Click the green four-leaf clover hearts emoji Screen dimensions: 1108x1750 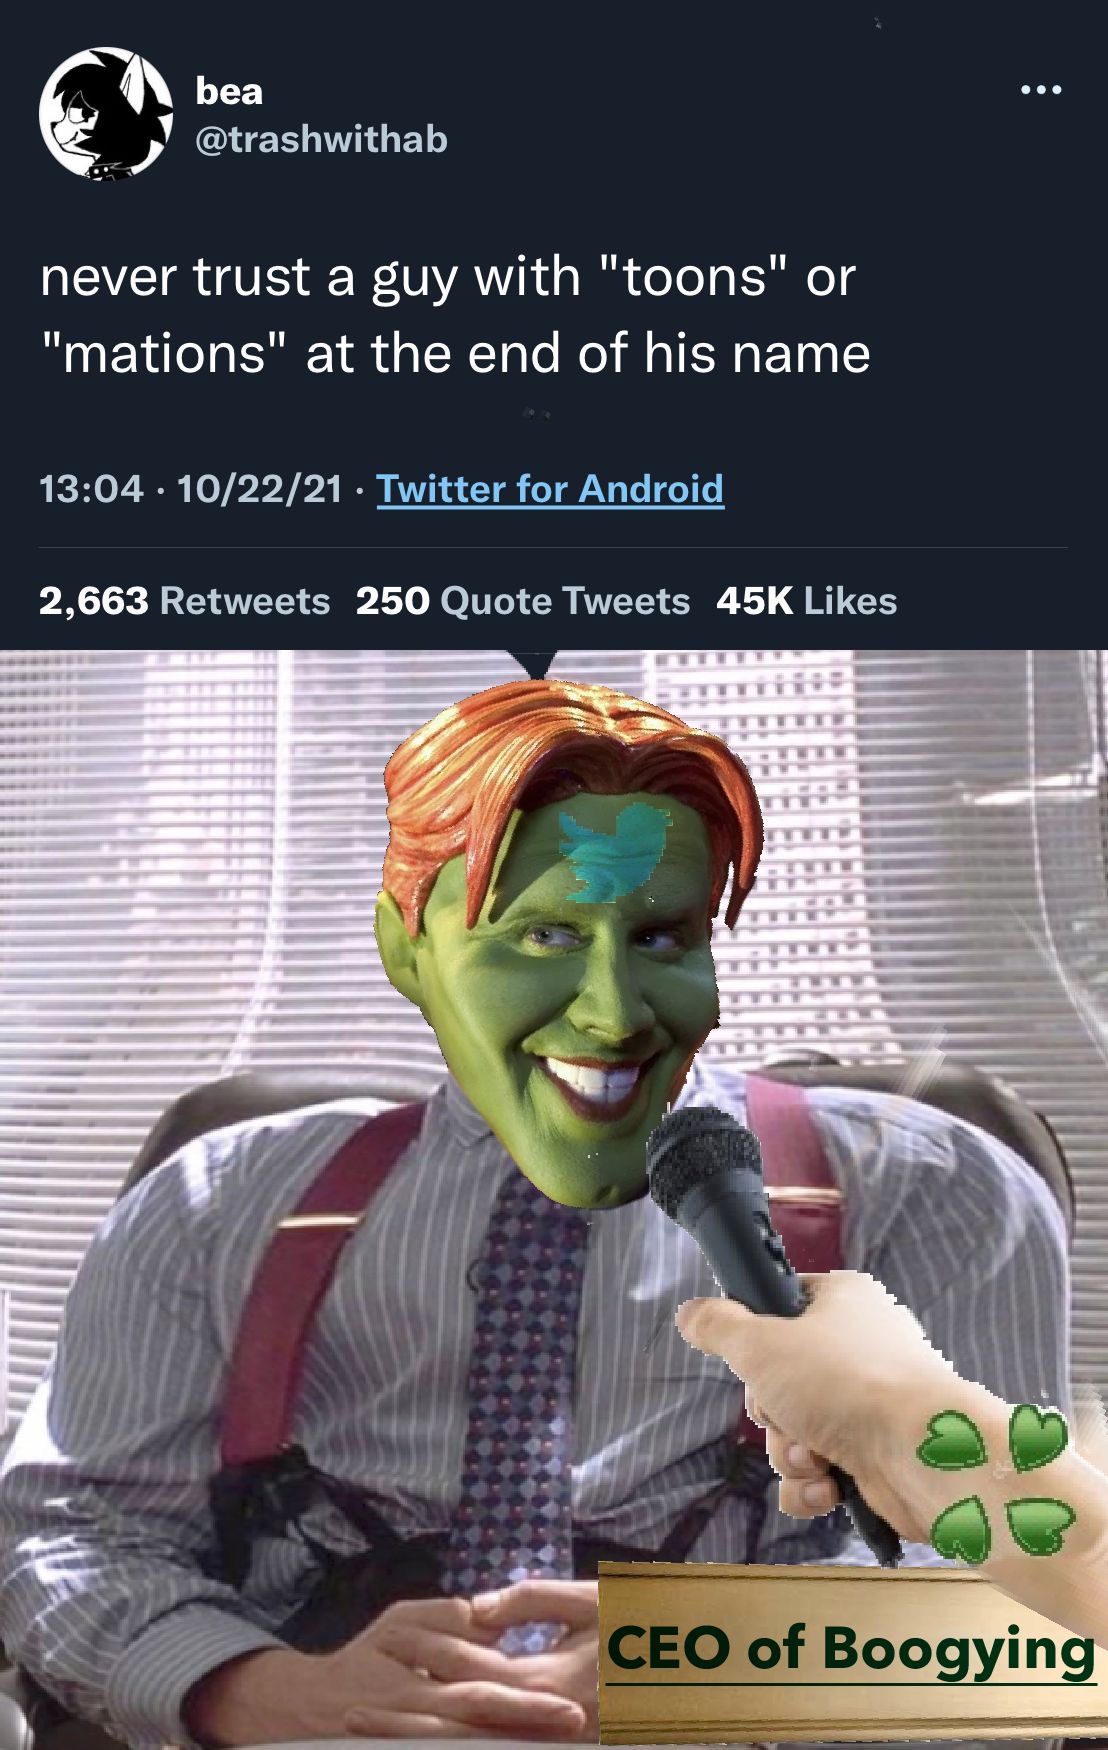click(x=993, y=1483)
